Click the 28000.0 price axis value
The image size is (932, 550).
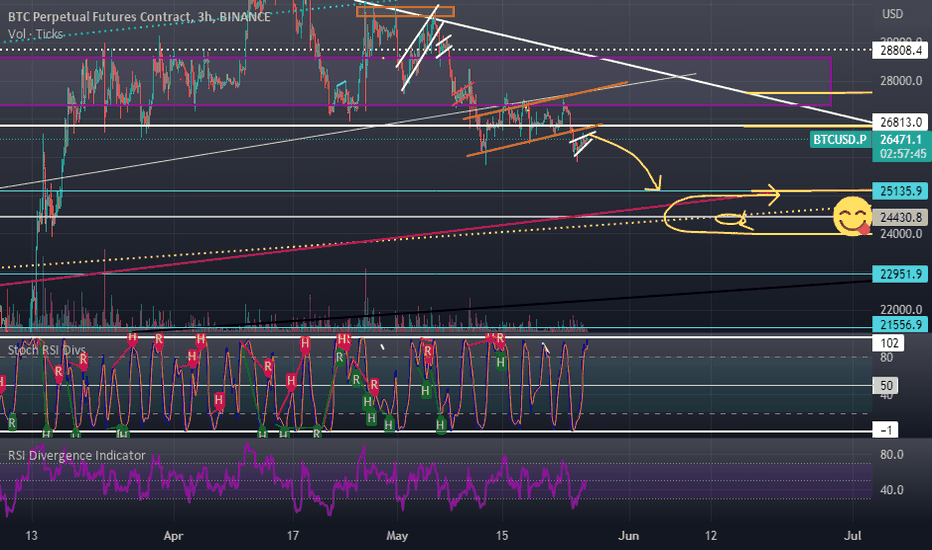[901, 81]
